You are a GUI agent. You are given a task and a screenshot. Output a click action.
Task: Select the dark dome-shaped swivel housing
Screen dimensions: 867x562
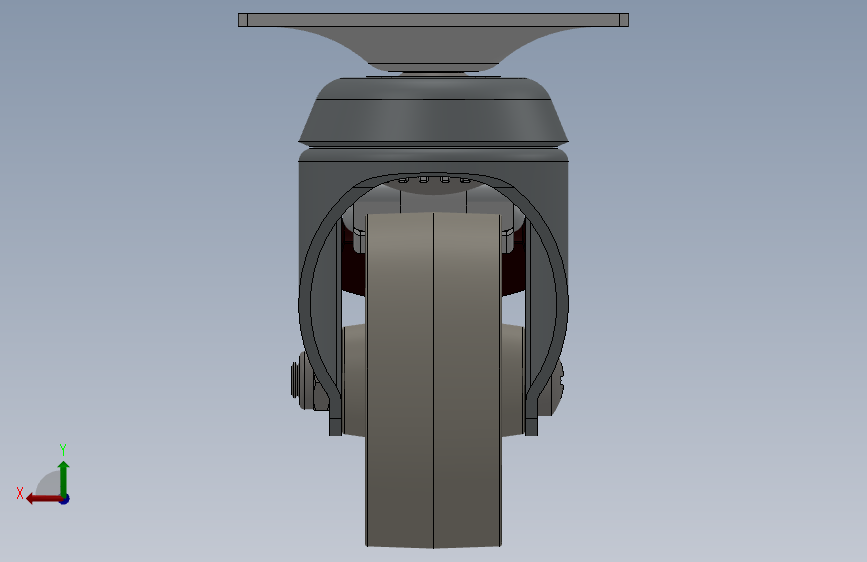tap(434, 113)
